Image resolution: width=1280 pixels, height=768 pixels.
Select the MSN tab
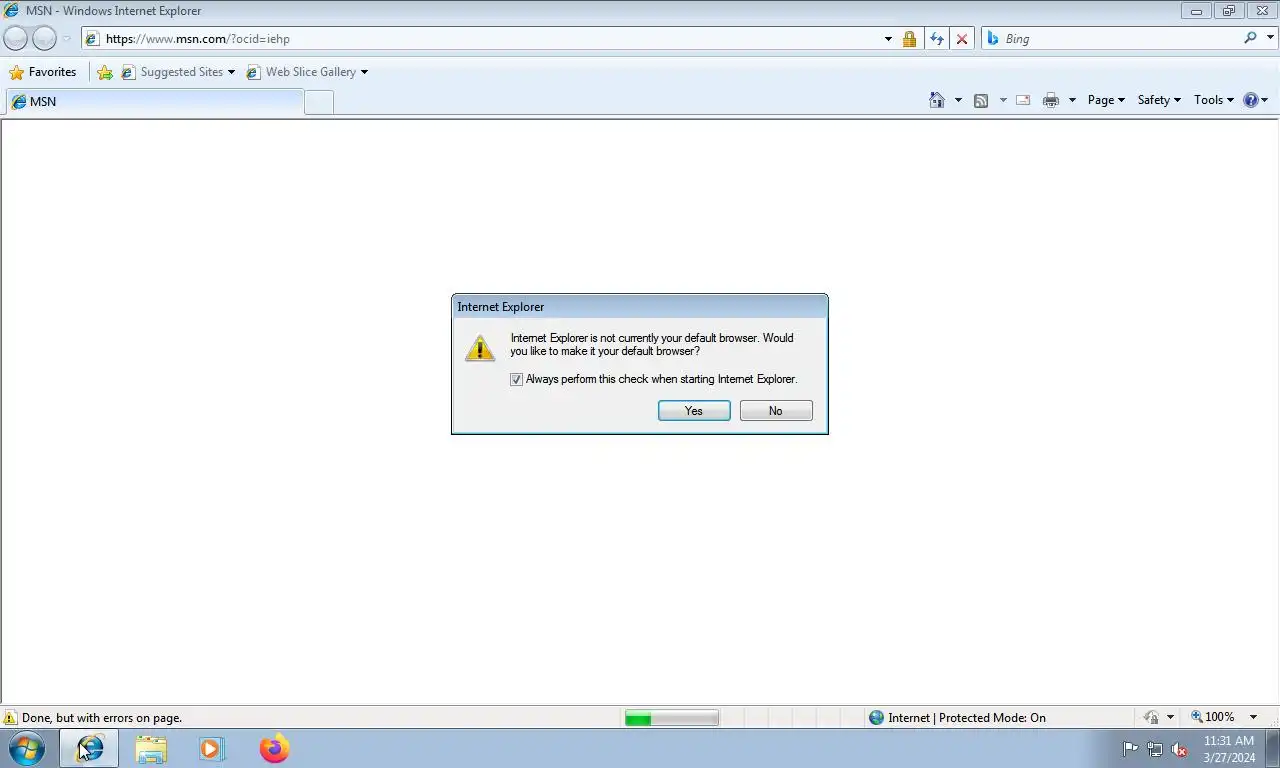pyautogui.click(x=155, y=102)
